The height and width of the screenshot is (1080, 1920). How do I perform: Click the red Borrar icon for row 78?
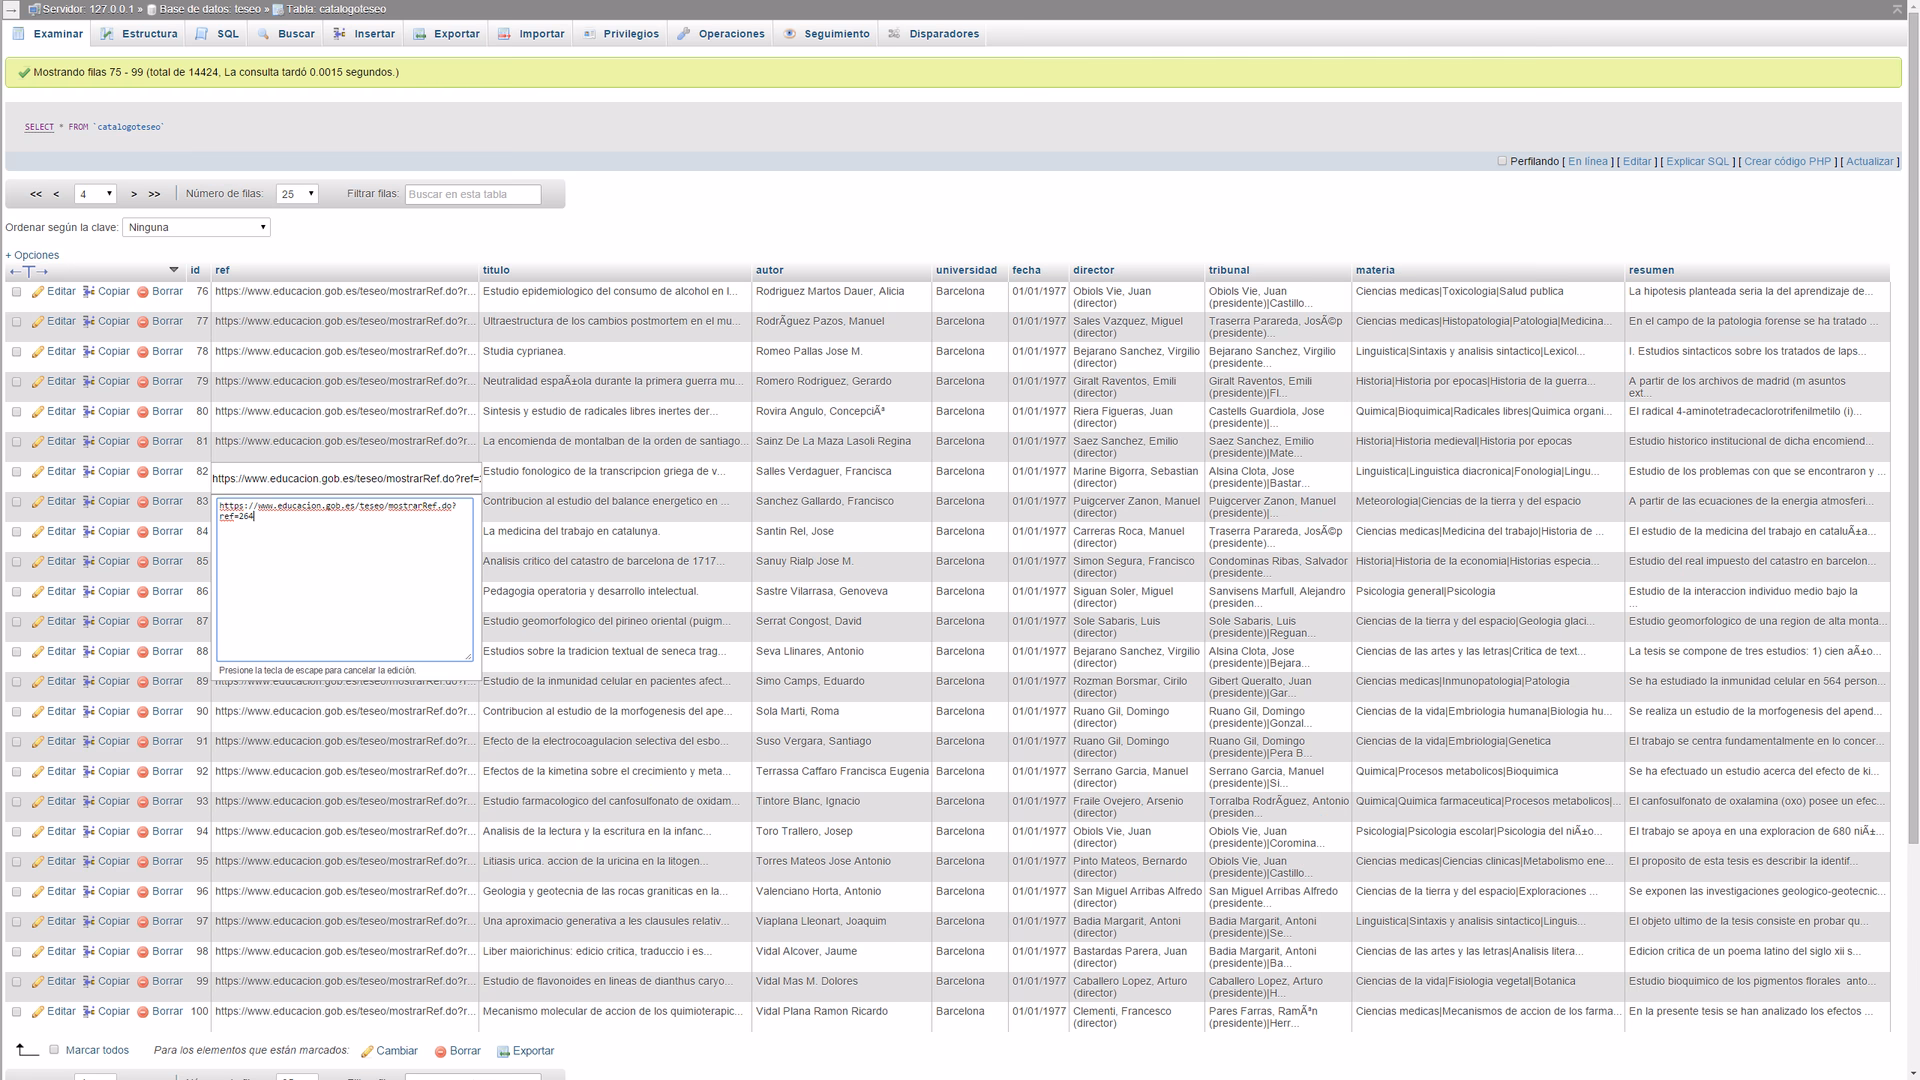pyautogui.click(x=143, y=352)
